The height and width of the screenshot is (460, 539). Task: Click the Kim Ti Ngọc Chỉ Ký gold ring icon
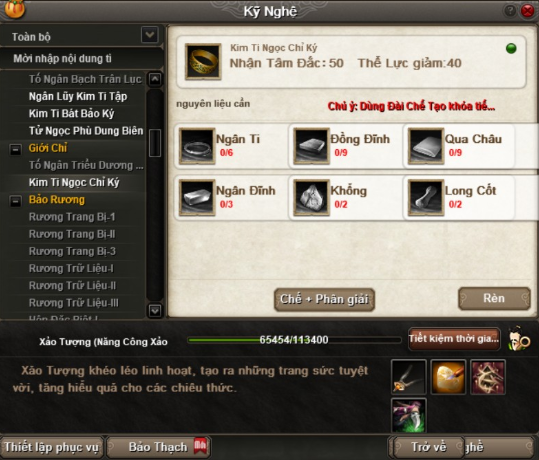tap(203, 62)
